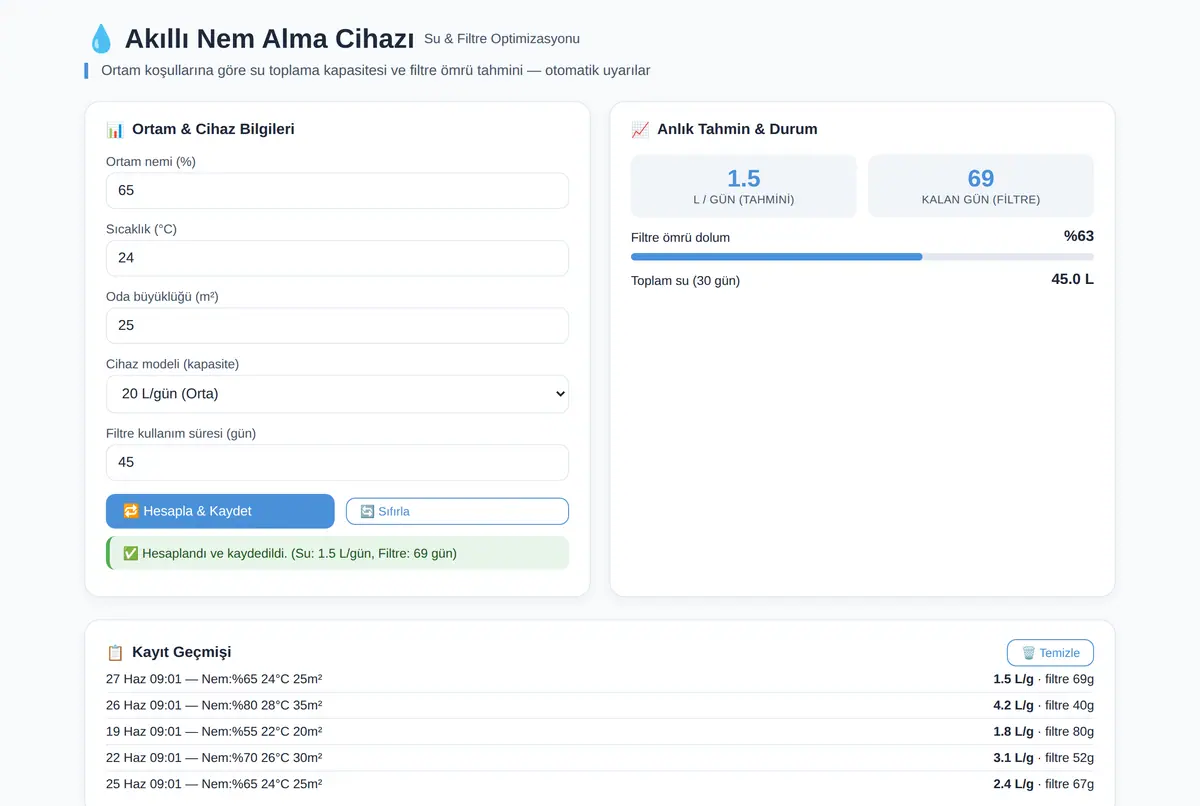Select the '19 Haz 09:01' history entry
This screenshot has height=806, width=1200.
[600, 732]
